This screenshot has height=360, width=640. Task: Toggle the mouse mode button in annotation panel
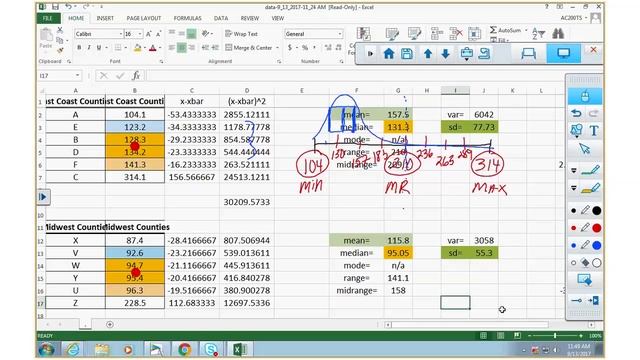584,96
